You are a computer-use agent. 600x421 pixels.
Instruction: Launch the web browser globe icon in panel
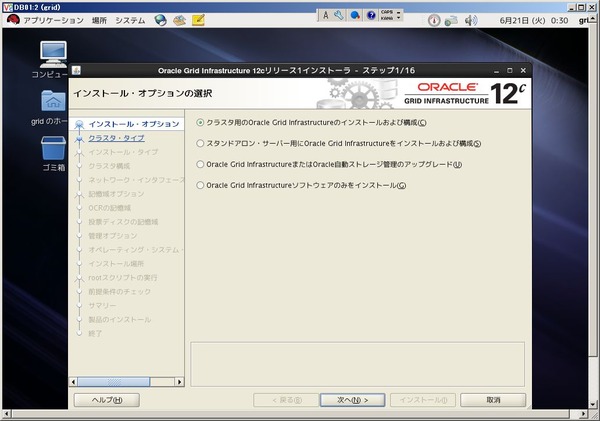(161, 20)
